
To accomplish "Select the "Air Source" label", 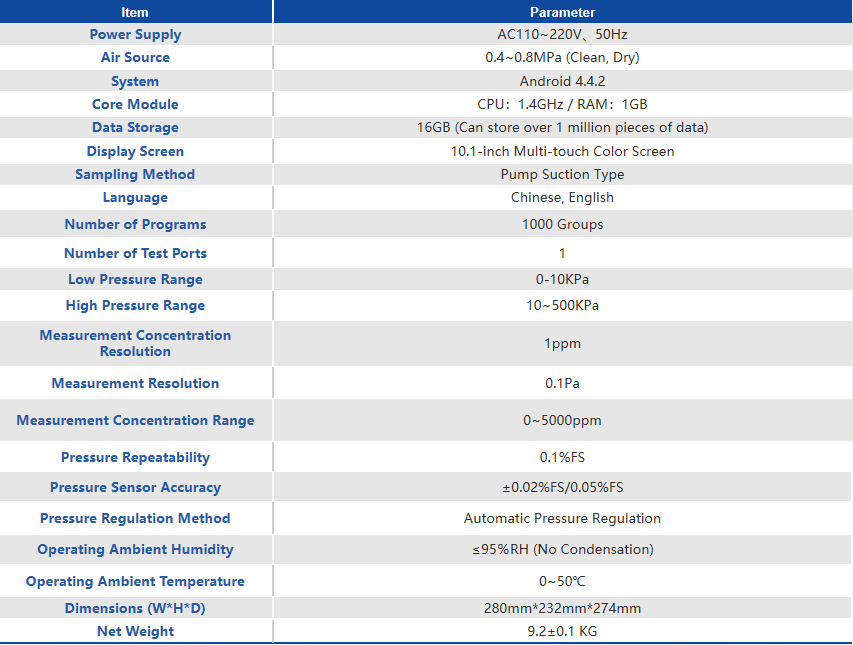I will click(x=135, y=57).
